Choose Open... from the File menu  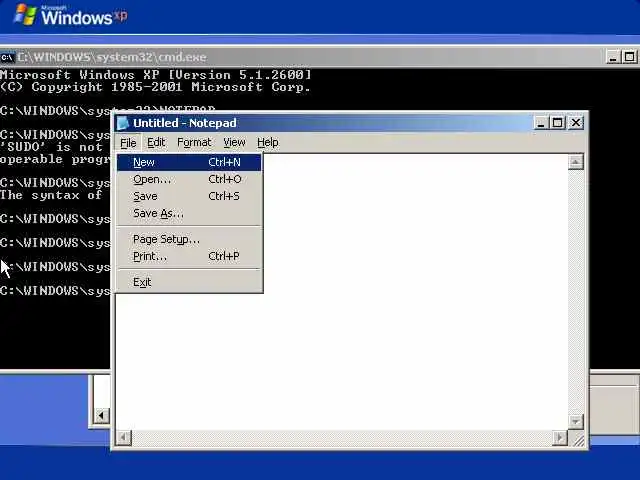click(189, 179)
